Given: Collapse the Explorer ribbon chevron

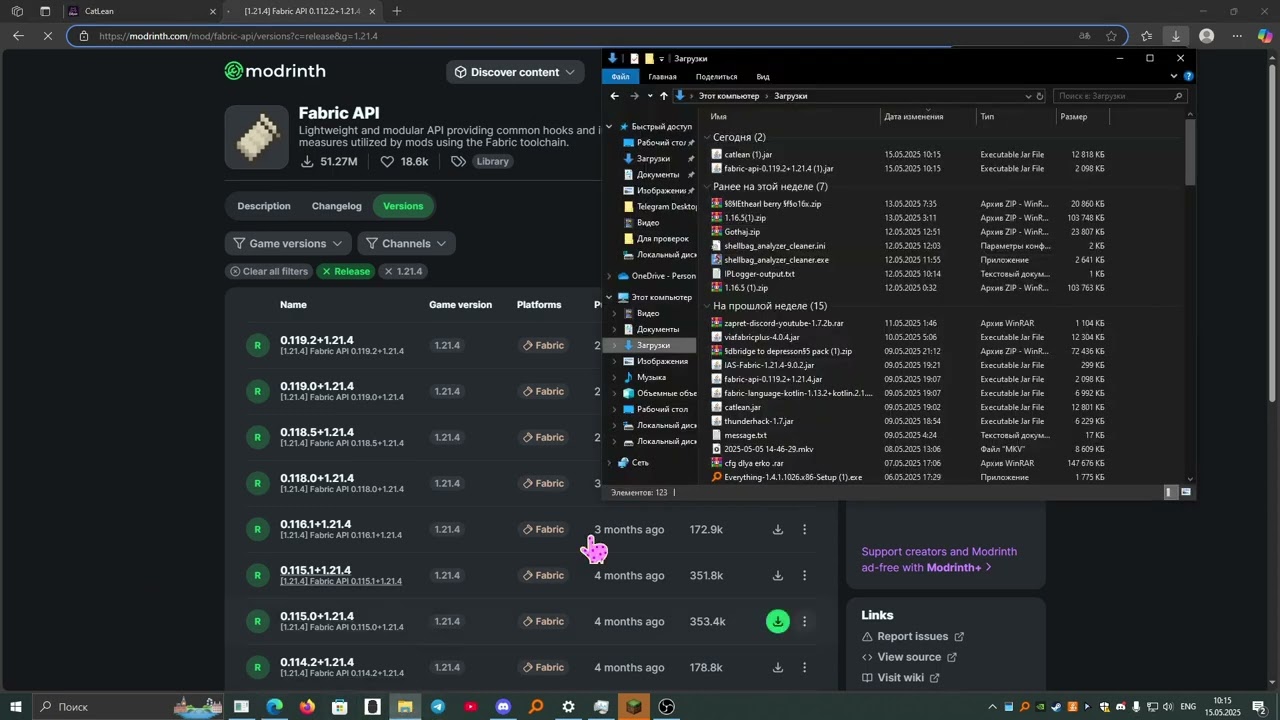Looking at the screenshot, I should point(1176,76).
